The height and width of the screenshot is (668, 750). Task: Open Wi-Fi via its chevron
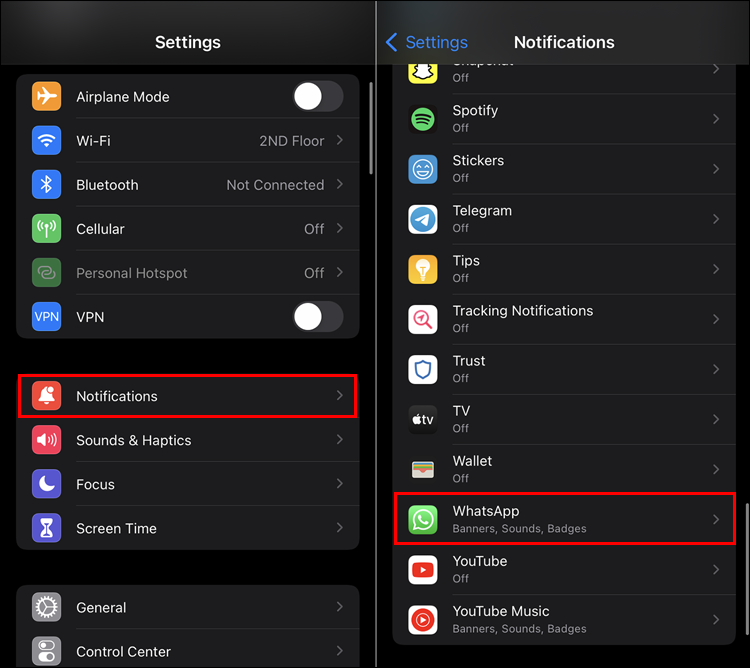click(x=340, y=140)
